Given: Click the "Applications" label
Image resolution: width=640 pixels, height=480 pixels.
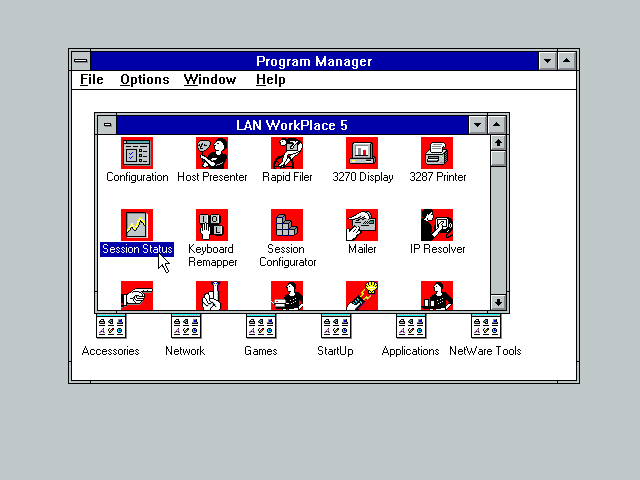Looking at the screenshot, I should click(x=410, y=351).
